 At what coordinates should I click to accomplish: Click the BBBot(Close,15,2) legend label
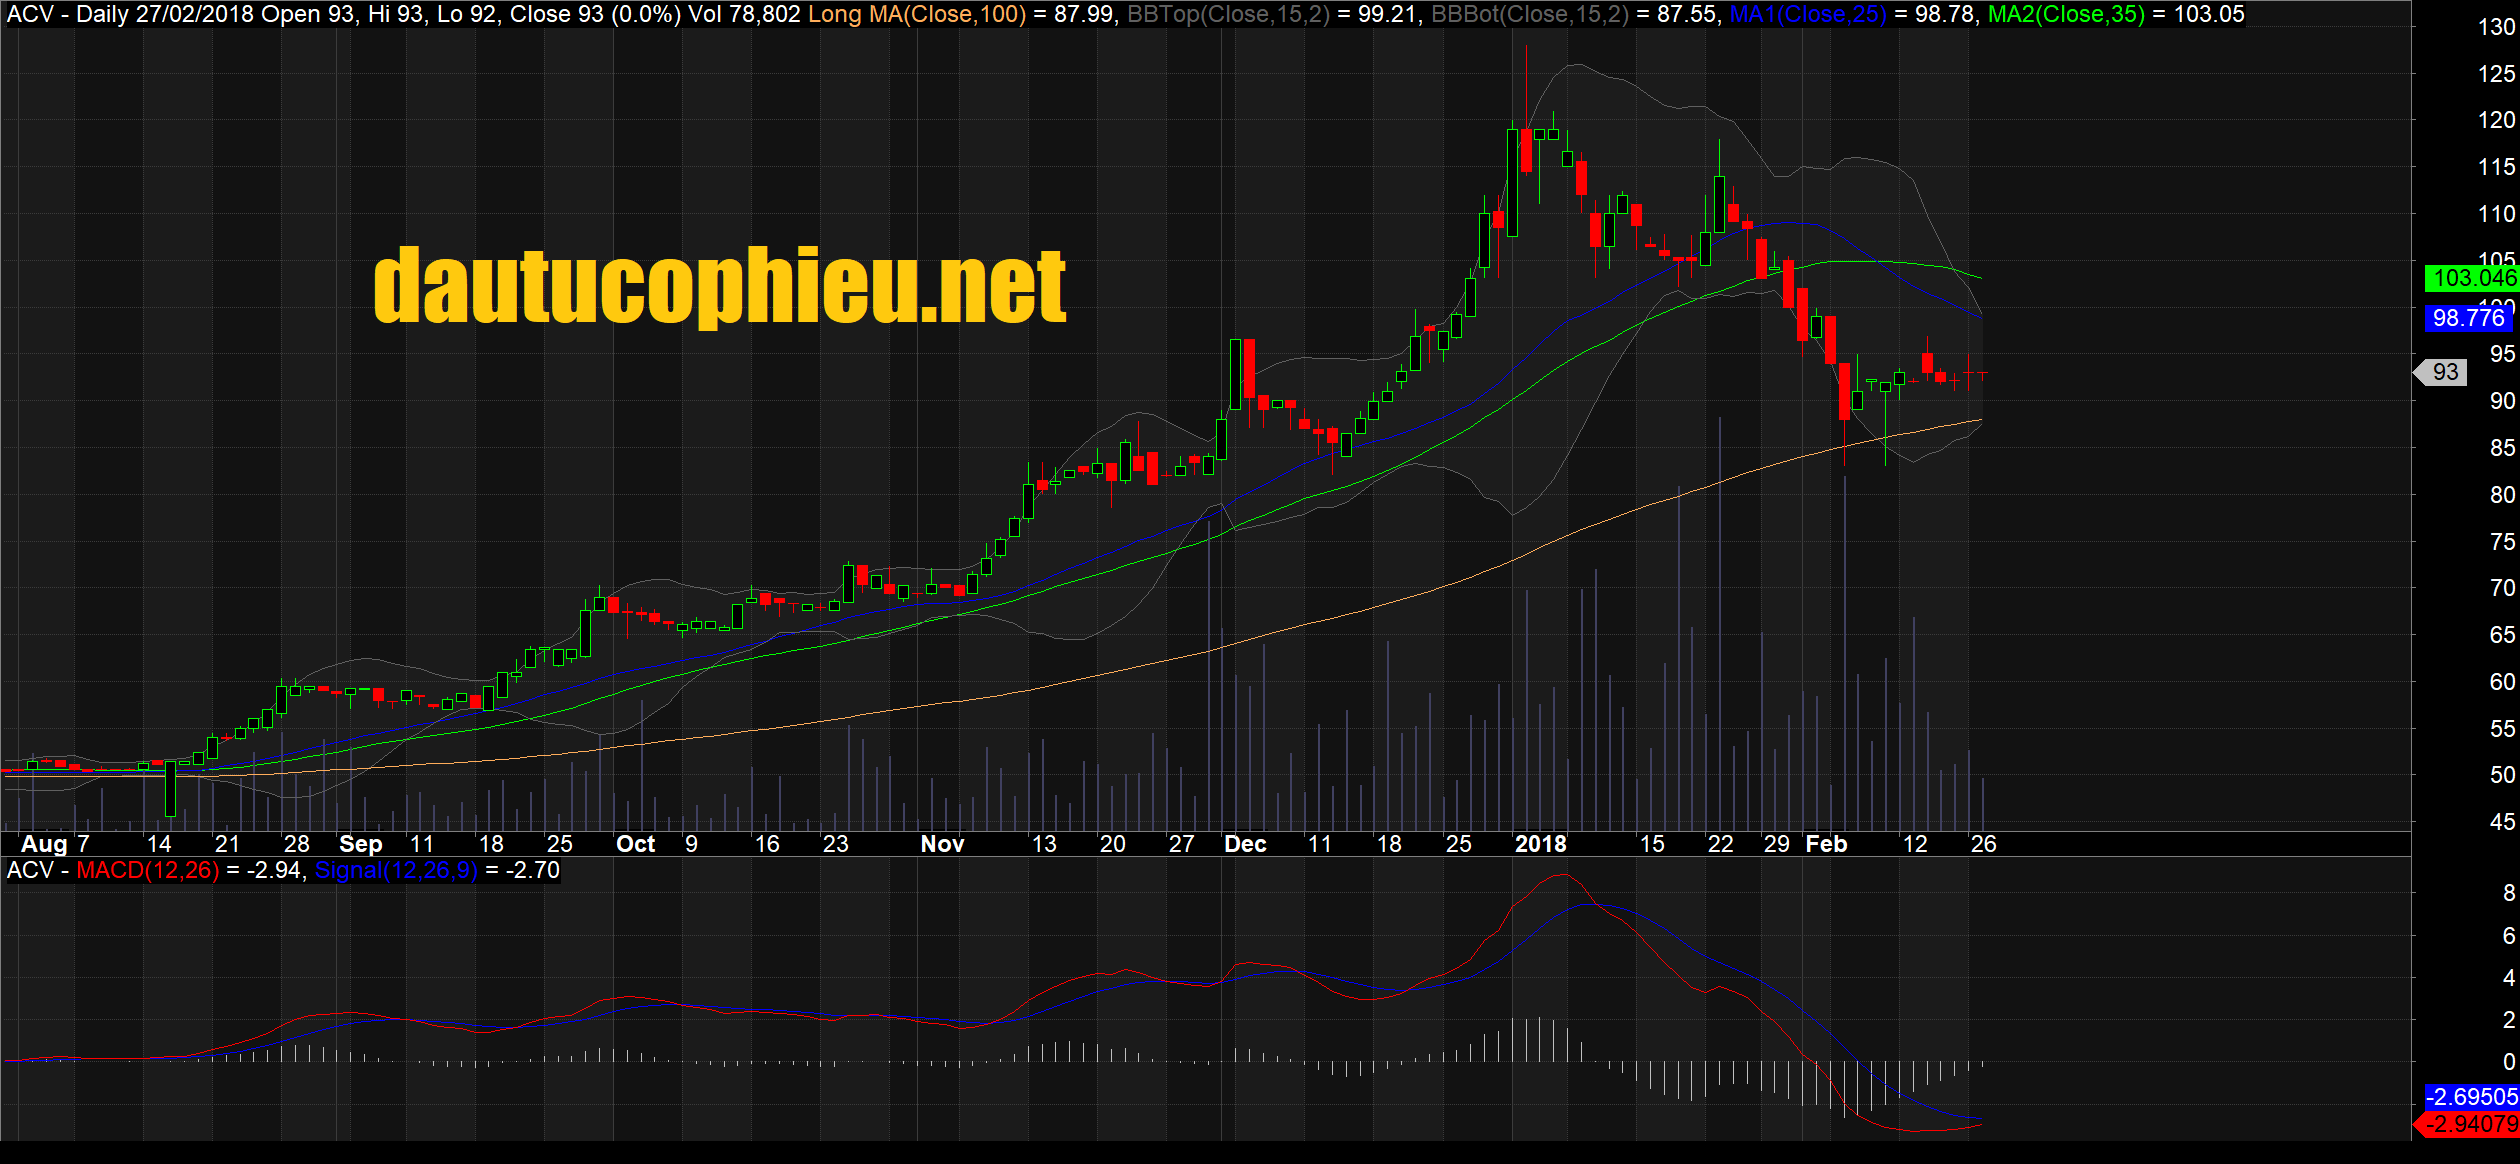pos(1530,14)
